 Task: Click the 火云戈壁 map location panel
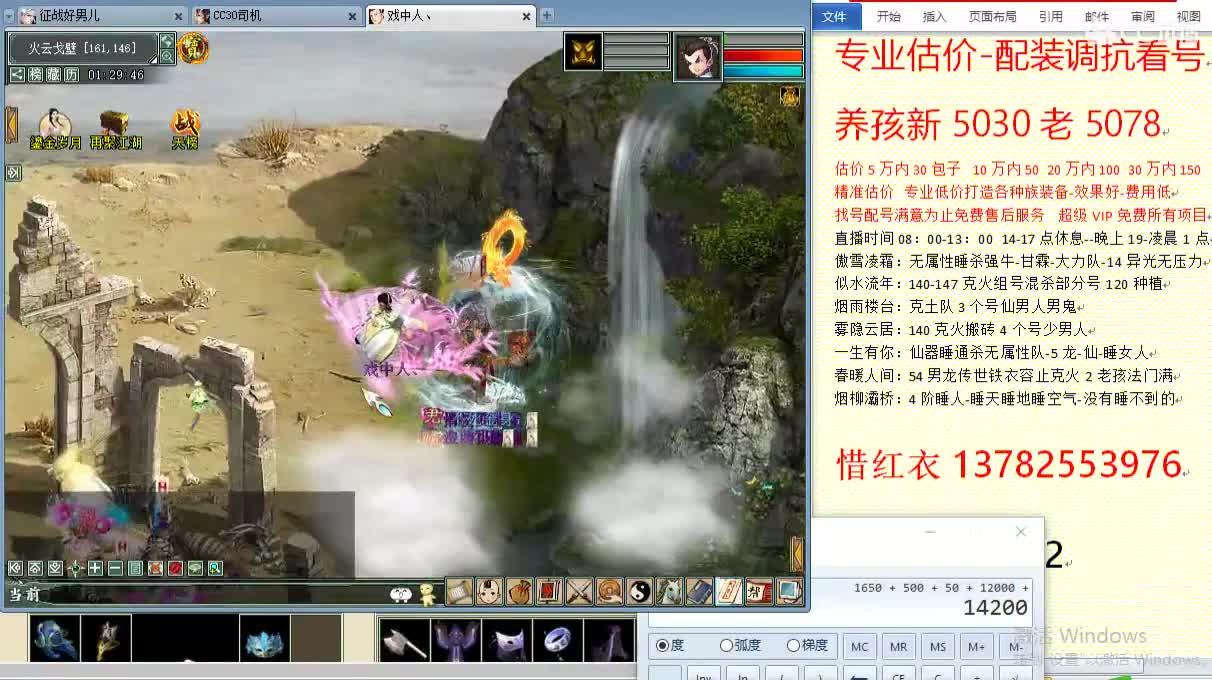click(83, 48)
